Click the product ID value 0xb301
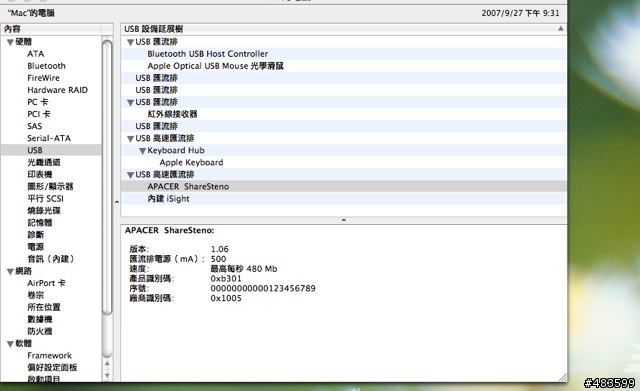This screenshot has height=391, width=640. [x=226, y=279]
